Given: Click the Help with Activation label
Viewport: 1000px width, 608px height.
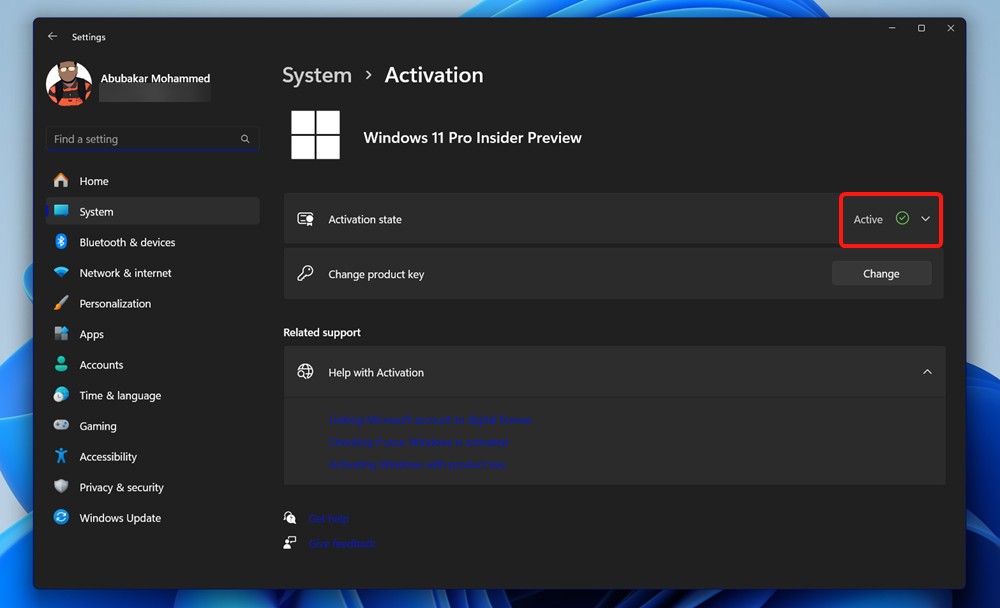Looking at the screenshot, I should 376,373.
